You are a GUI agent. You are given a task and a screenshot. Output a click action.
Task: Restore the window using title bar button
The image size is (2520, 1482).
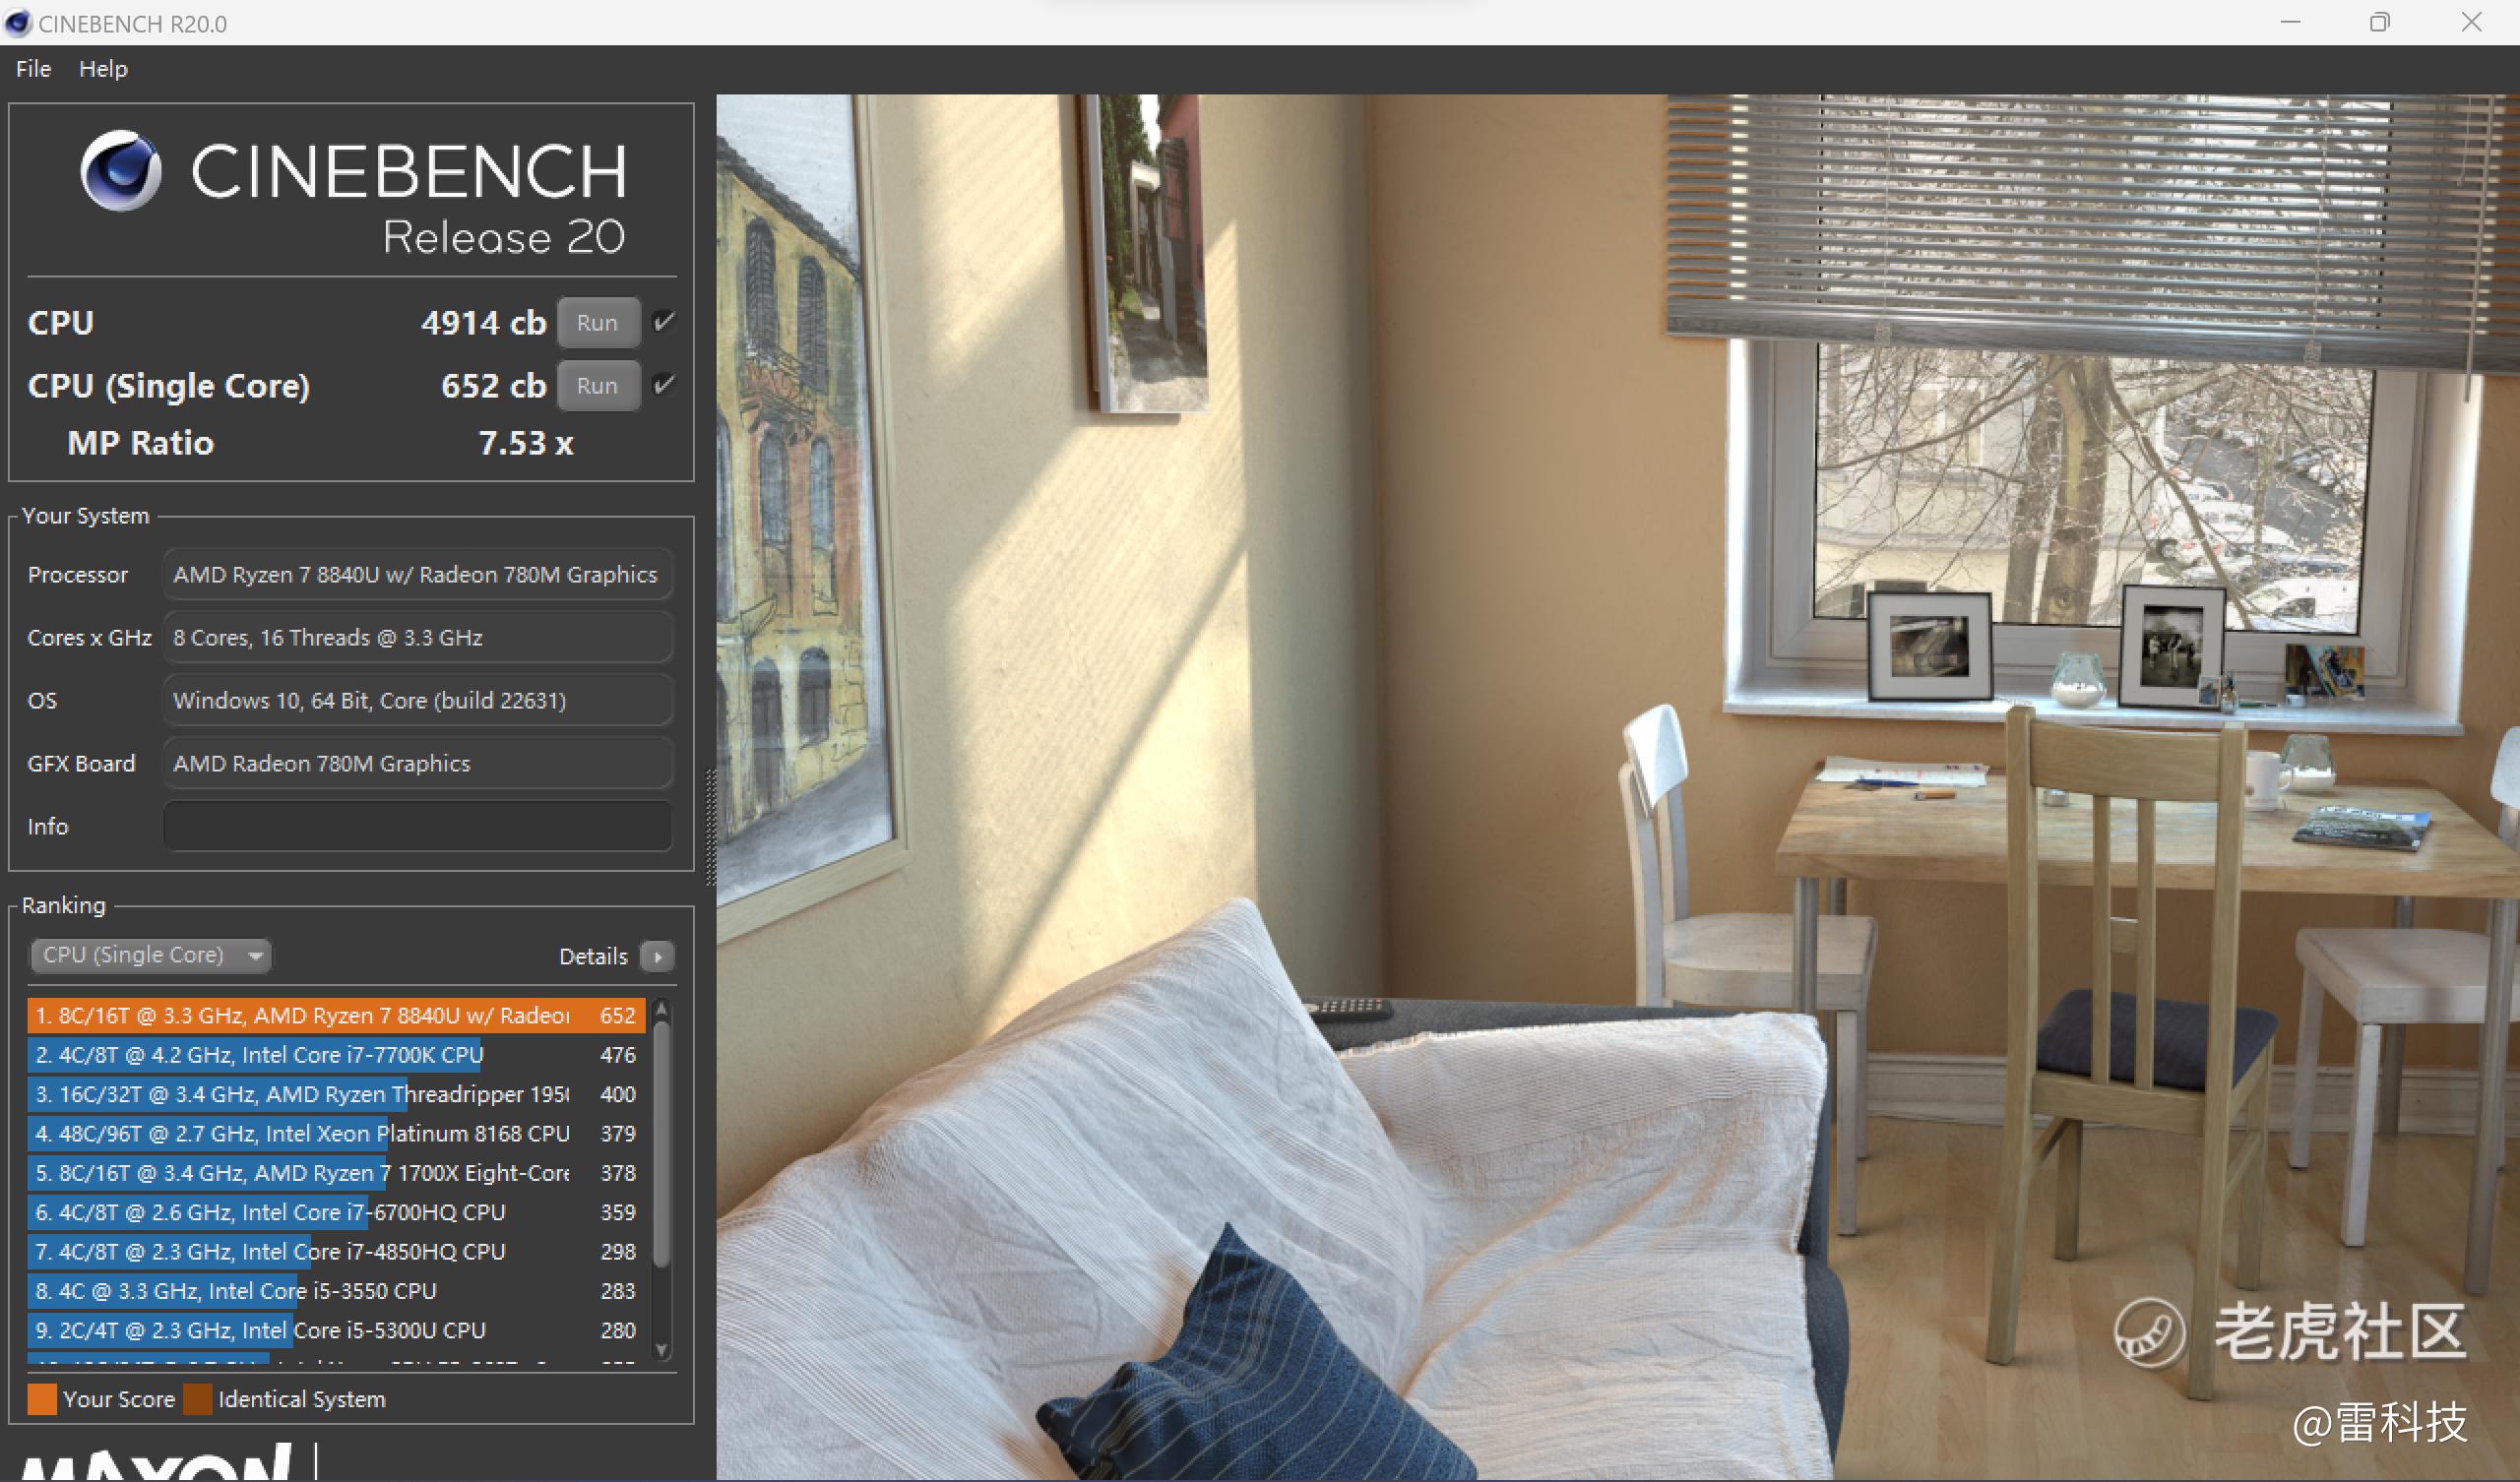pos(2379,22)
